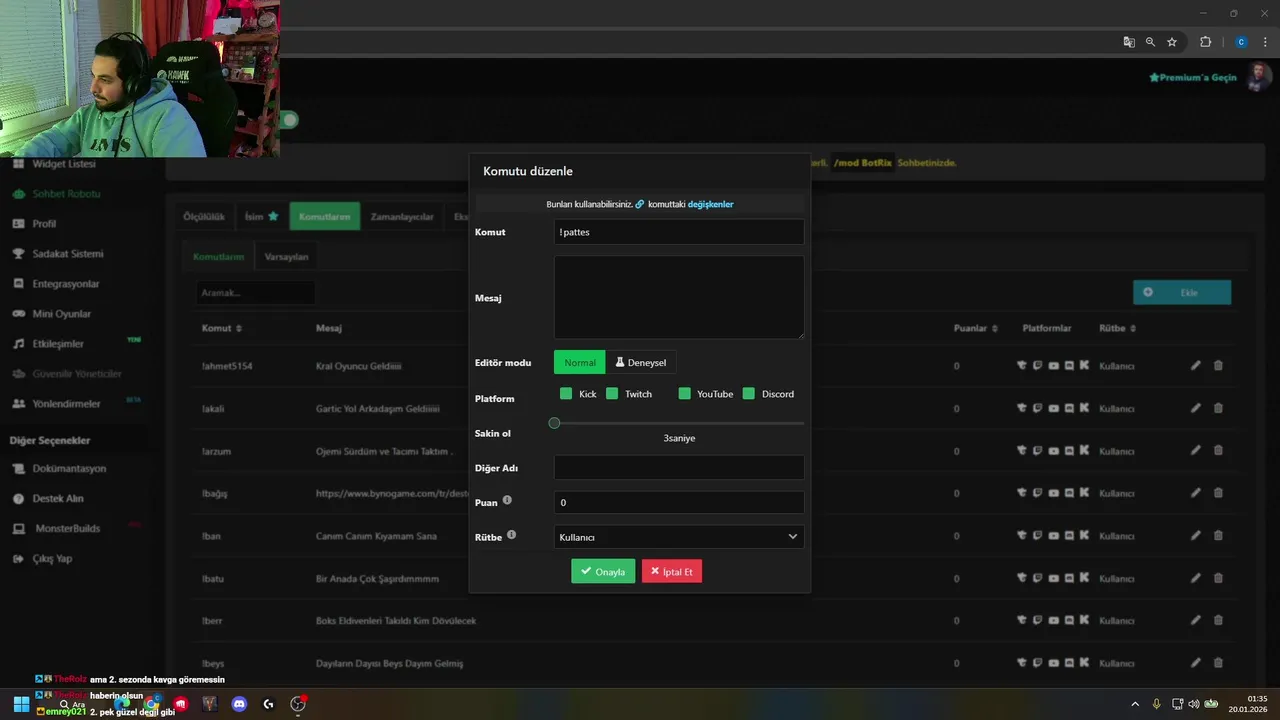1280x720 pixels.
Task: Switch to Zamanlayıcılar tab
Action: (x=402, y=216)
